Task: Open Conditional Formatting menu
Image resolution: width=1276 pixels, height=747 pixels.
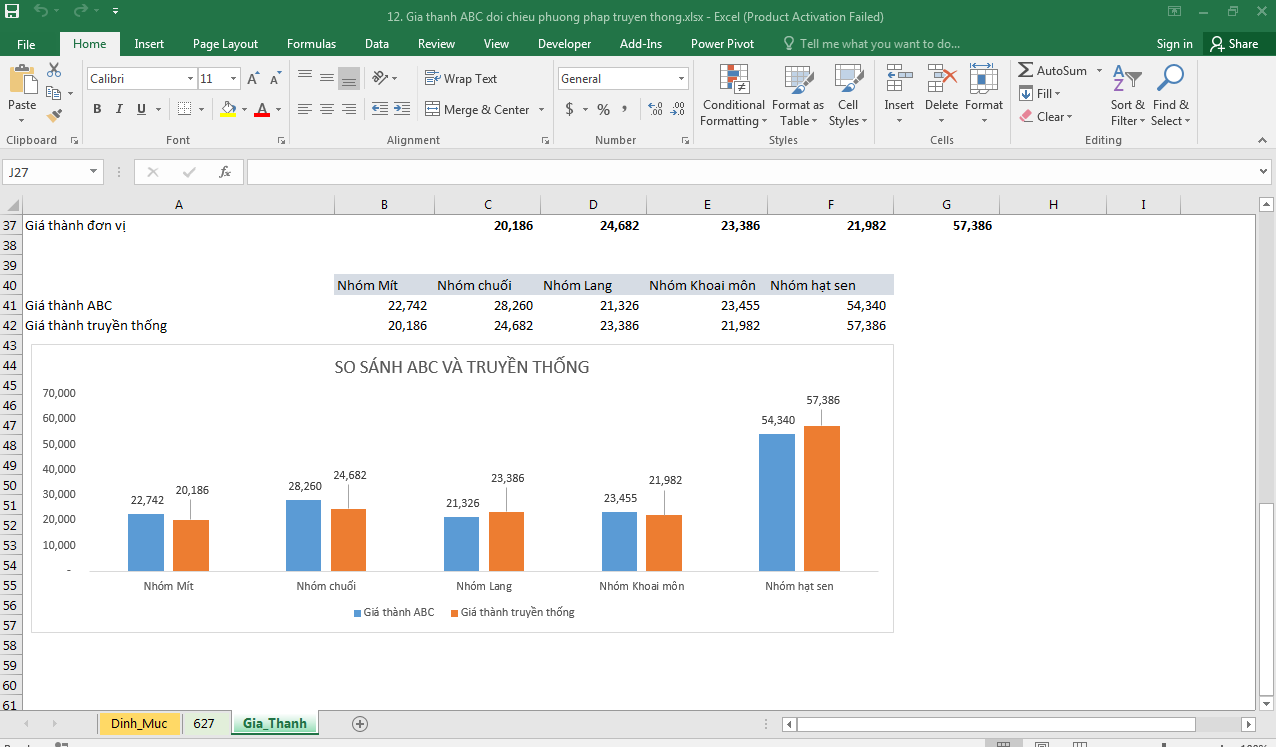Action: (x=734, y=96)
